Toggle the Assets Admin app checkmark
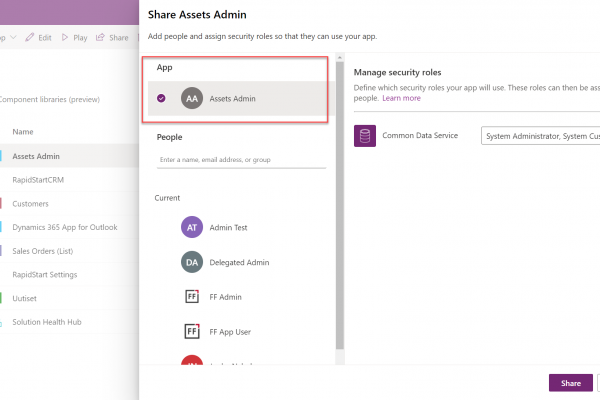The height and width of the screenshot is (400, 600). pos(161,98)
